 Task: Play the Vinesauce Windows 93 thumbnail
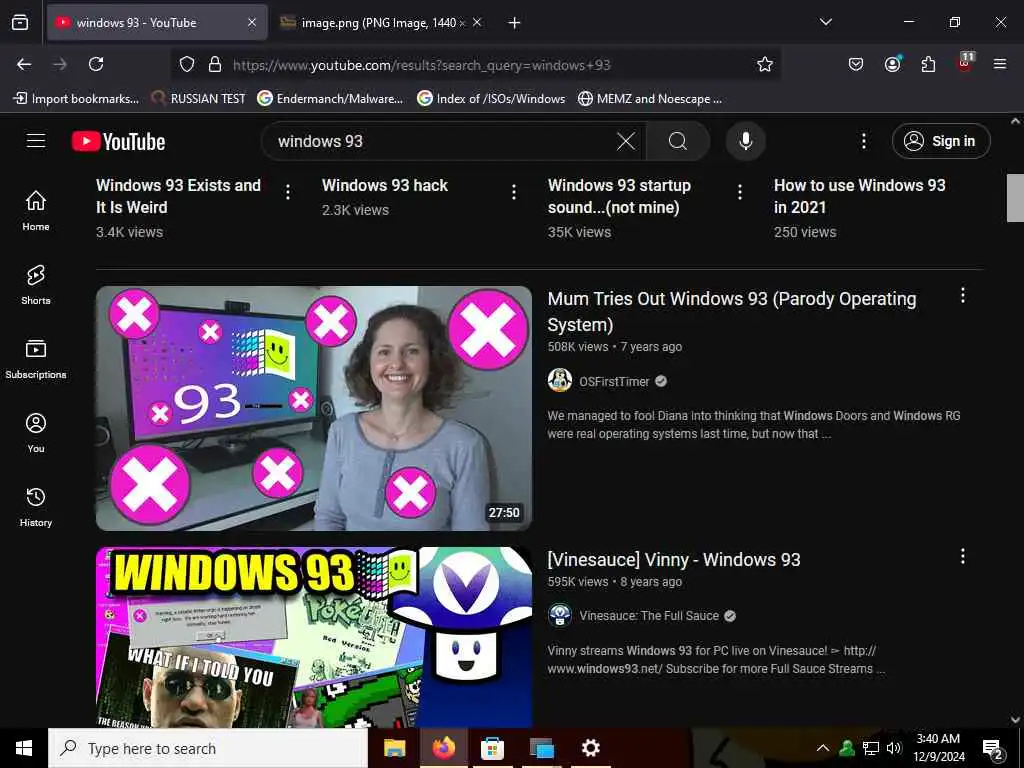point(314,637)
